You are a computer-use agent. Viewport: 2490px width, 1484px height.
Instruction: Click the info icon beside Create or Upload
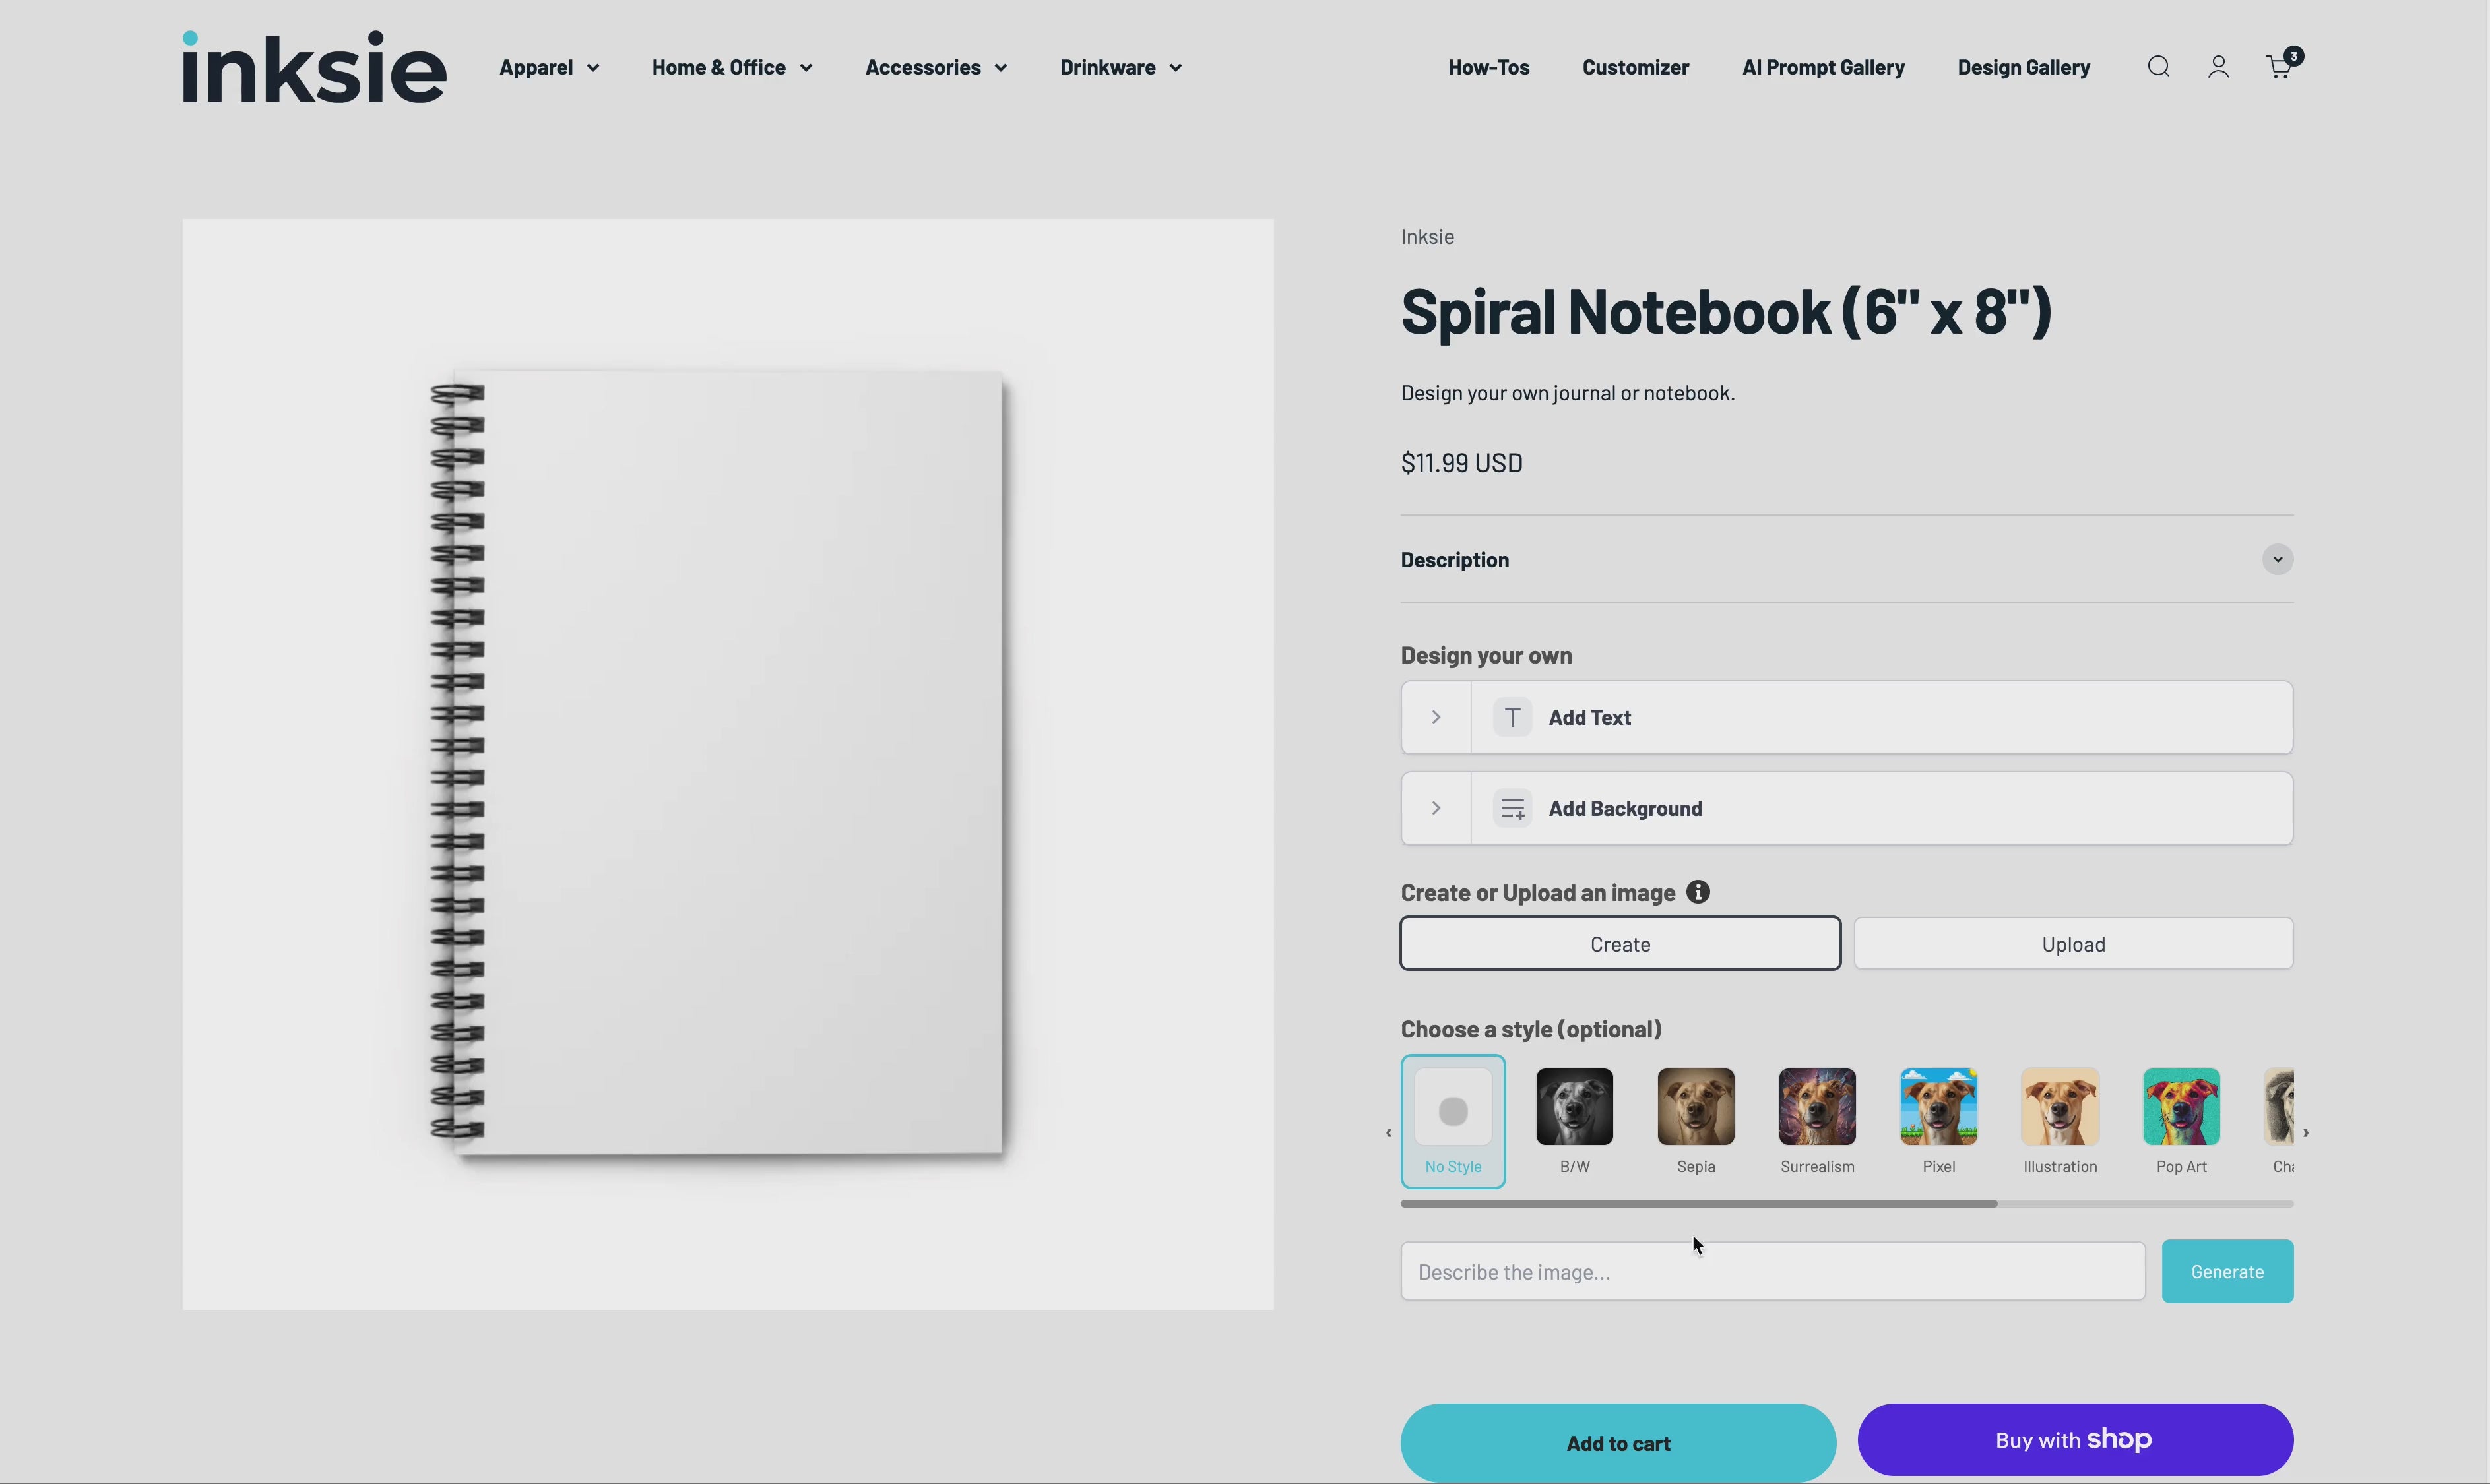click(x=1697, y=891)
